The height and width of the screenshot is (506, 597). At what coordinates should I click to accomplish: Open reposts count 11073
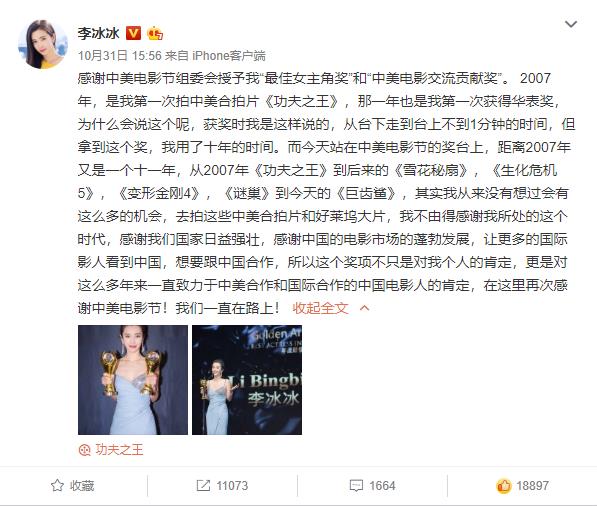coord(232,486)
